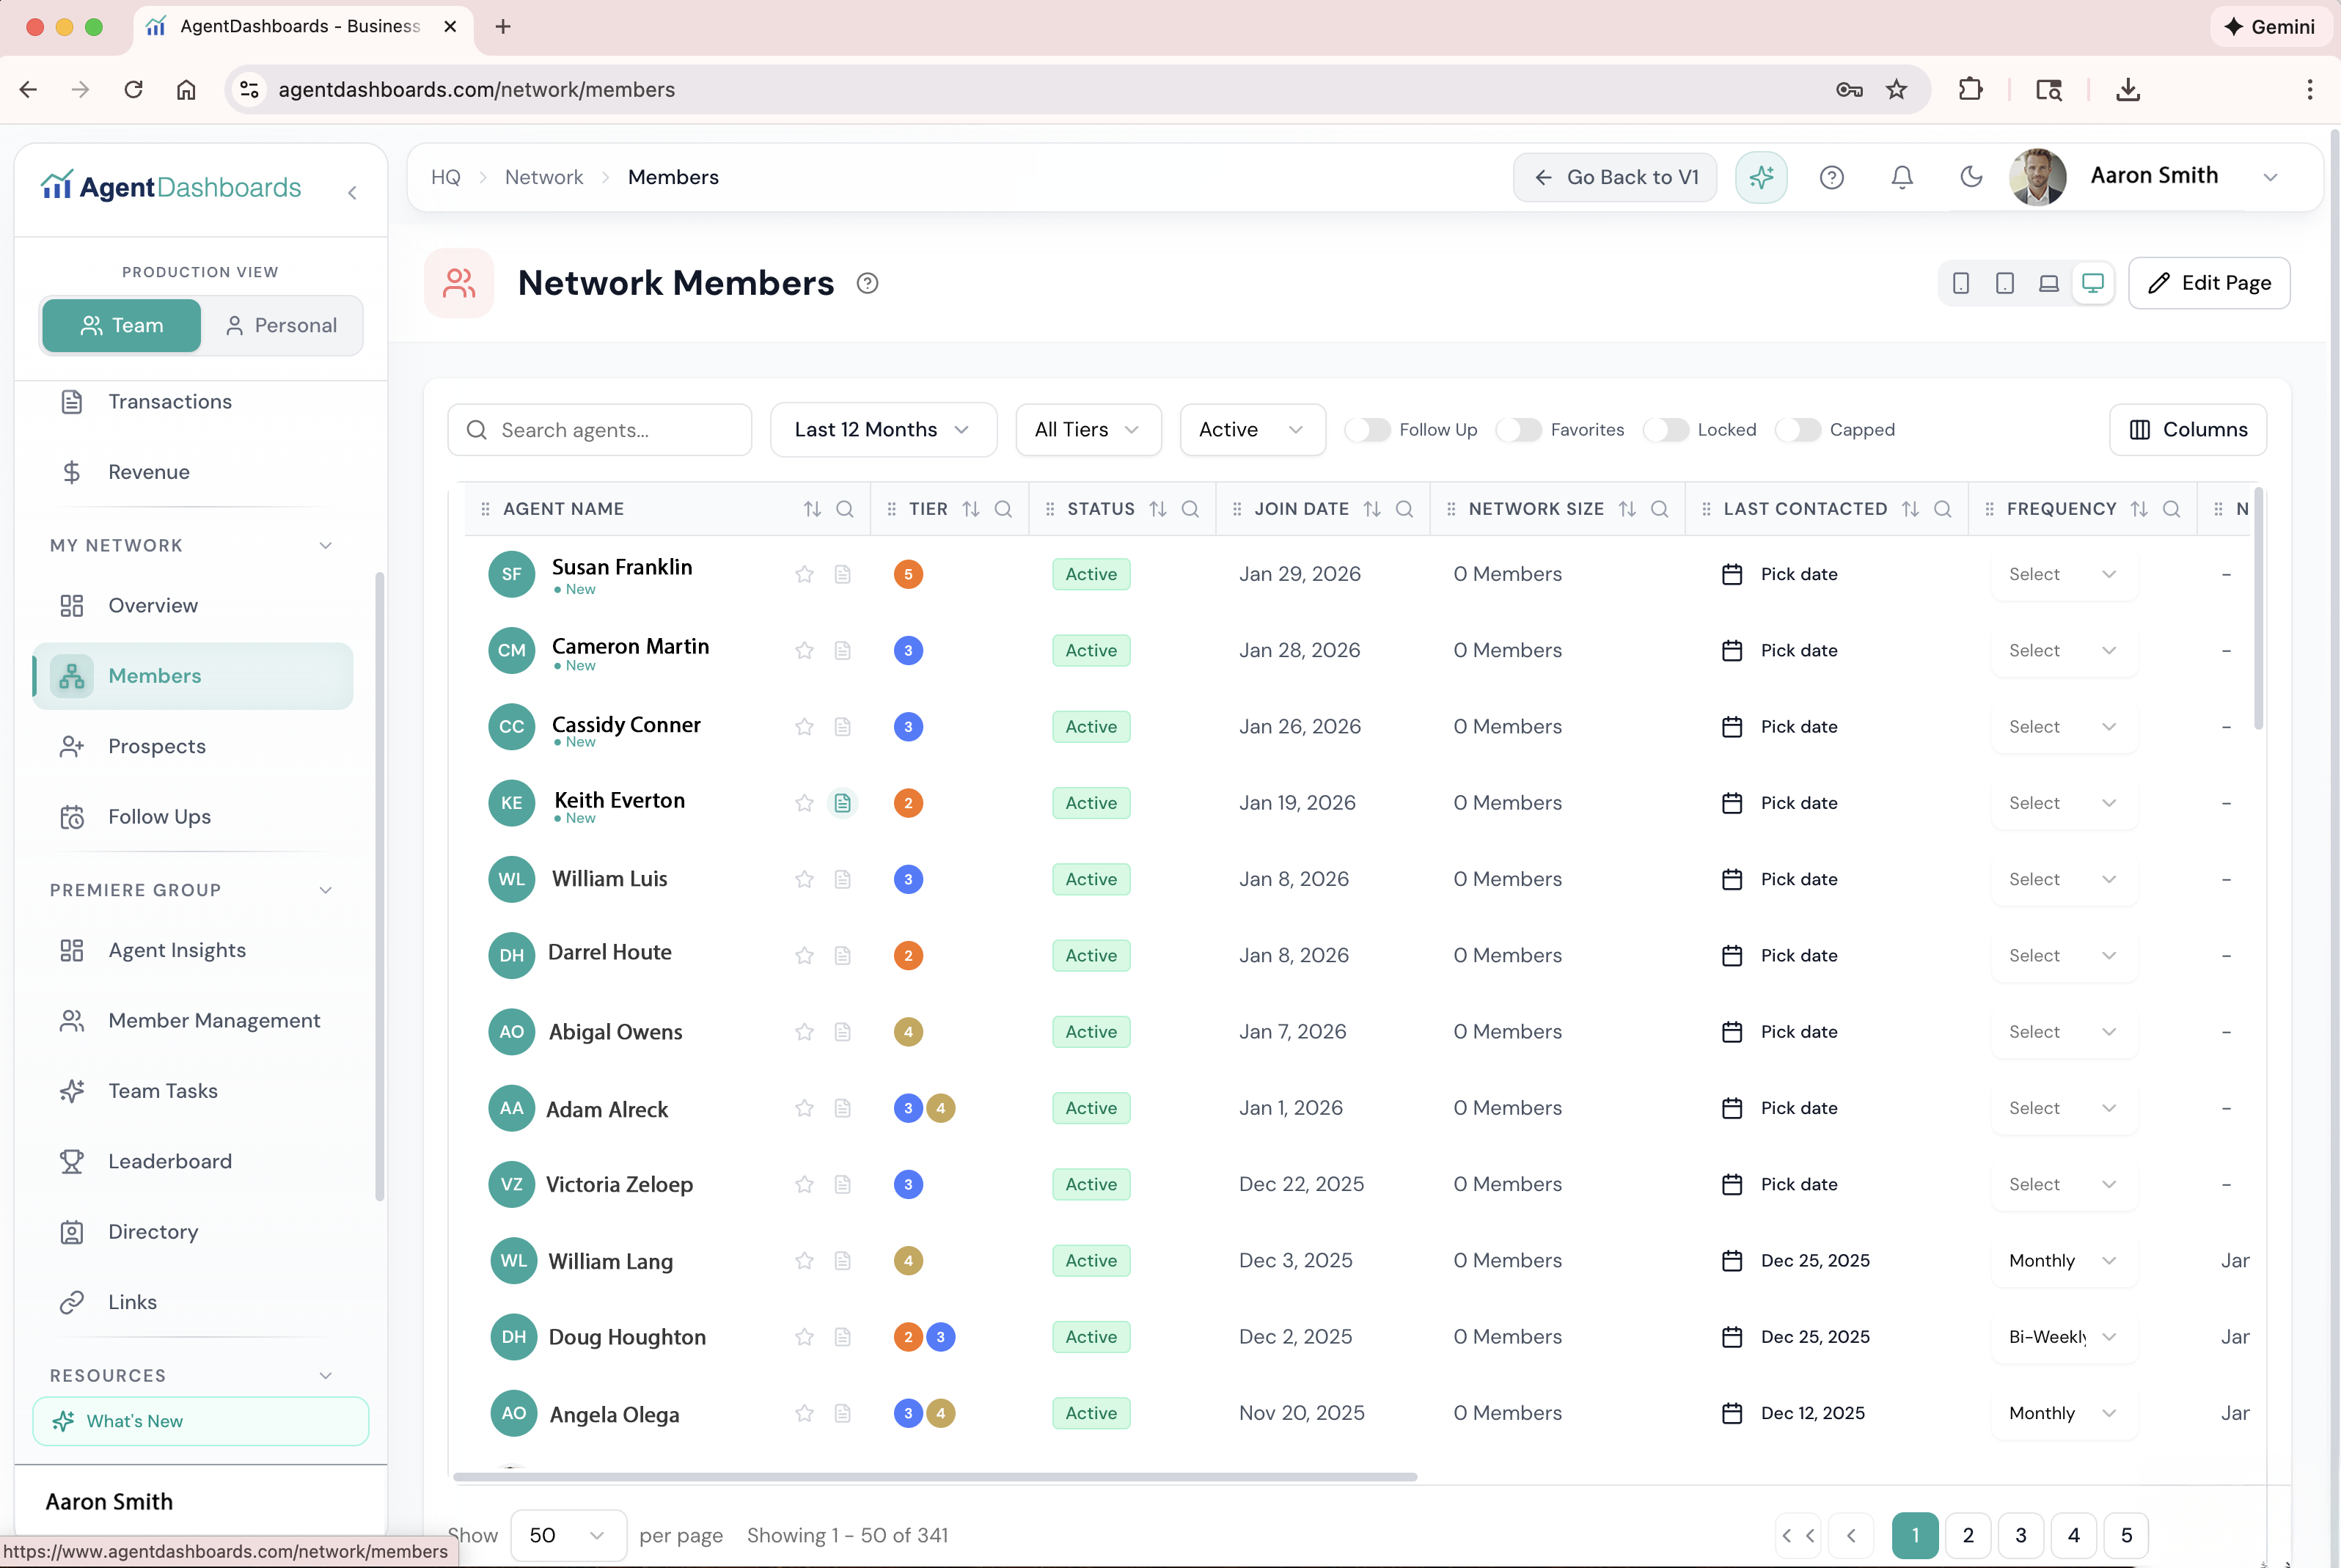This screenshot has width=2341, height=1568.
Task: Open the Help question mark icon
Action: tap(1832, 177)
